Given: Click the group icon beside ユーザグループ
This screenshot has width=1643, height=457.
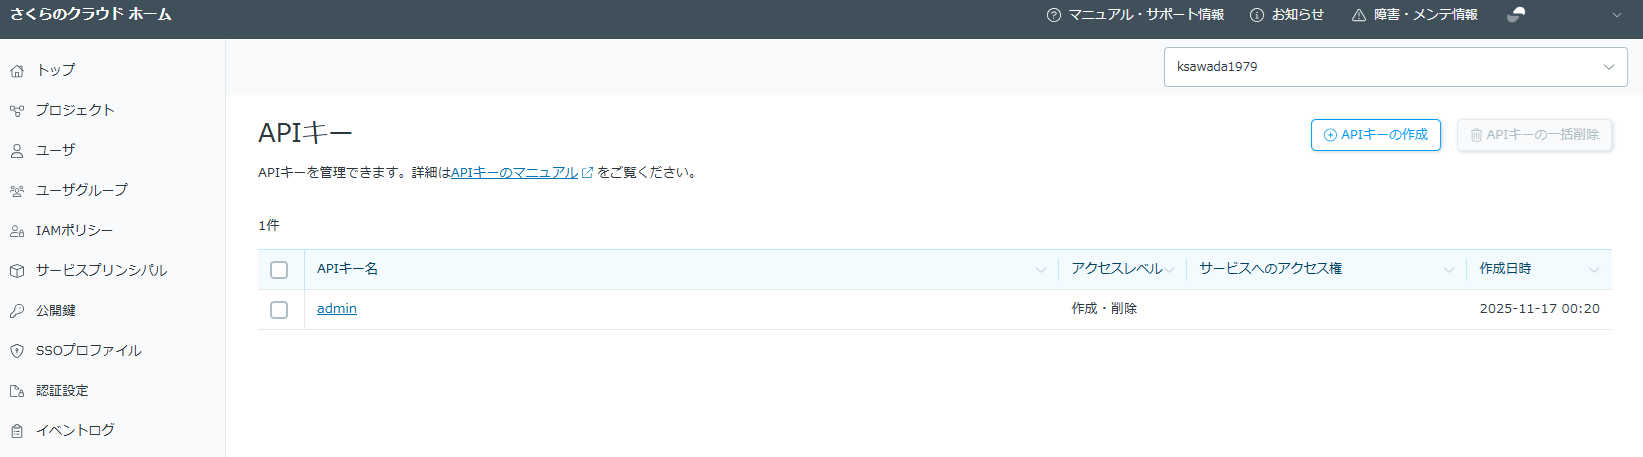Looking at the screenshot, I should (17, 191).
